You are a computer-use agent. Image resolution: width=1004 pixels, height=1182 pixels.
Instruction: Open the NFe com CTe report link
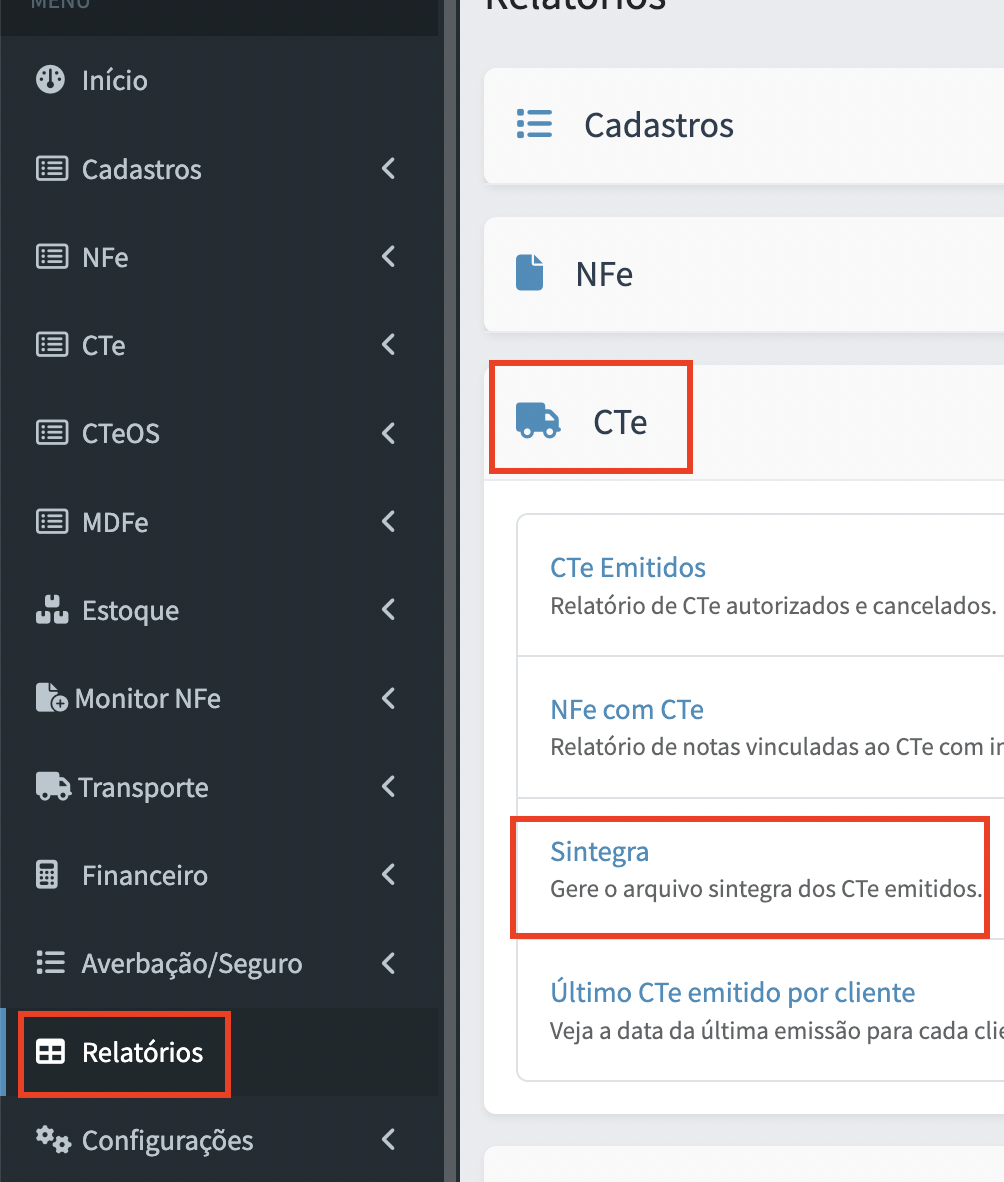point(627,709)
